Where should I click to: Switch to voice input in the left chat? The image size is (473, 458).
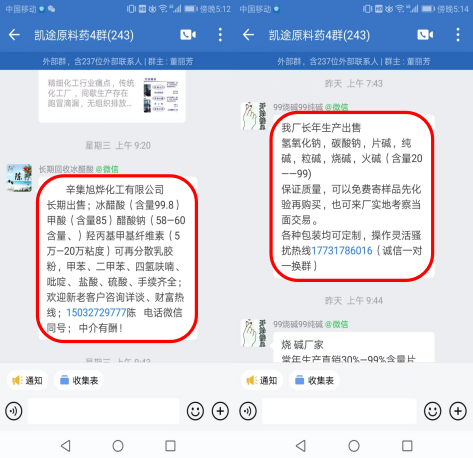point(14,411)
